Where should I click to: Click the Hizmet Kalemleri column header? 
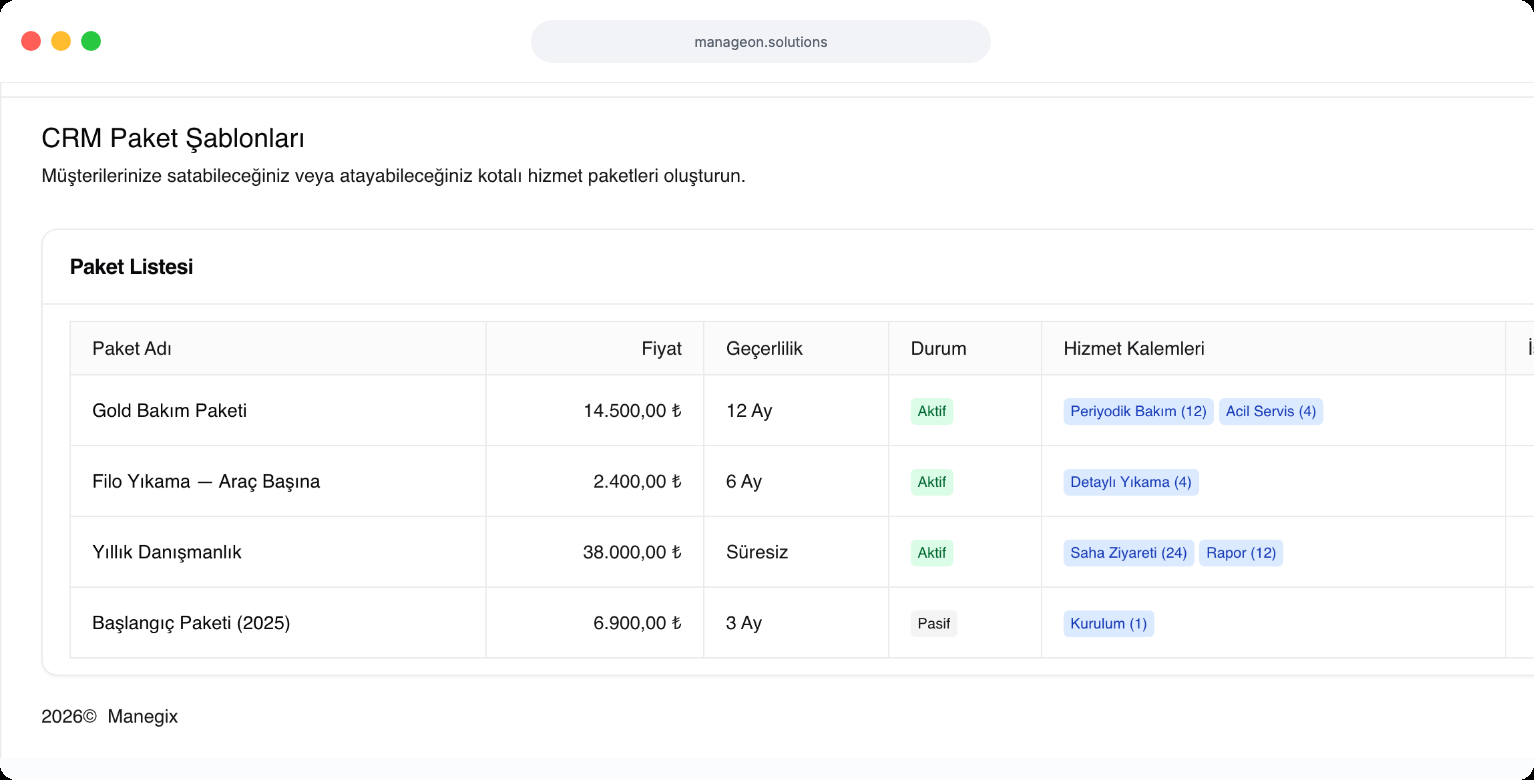pyautogui.click(x=1273, y=349)
